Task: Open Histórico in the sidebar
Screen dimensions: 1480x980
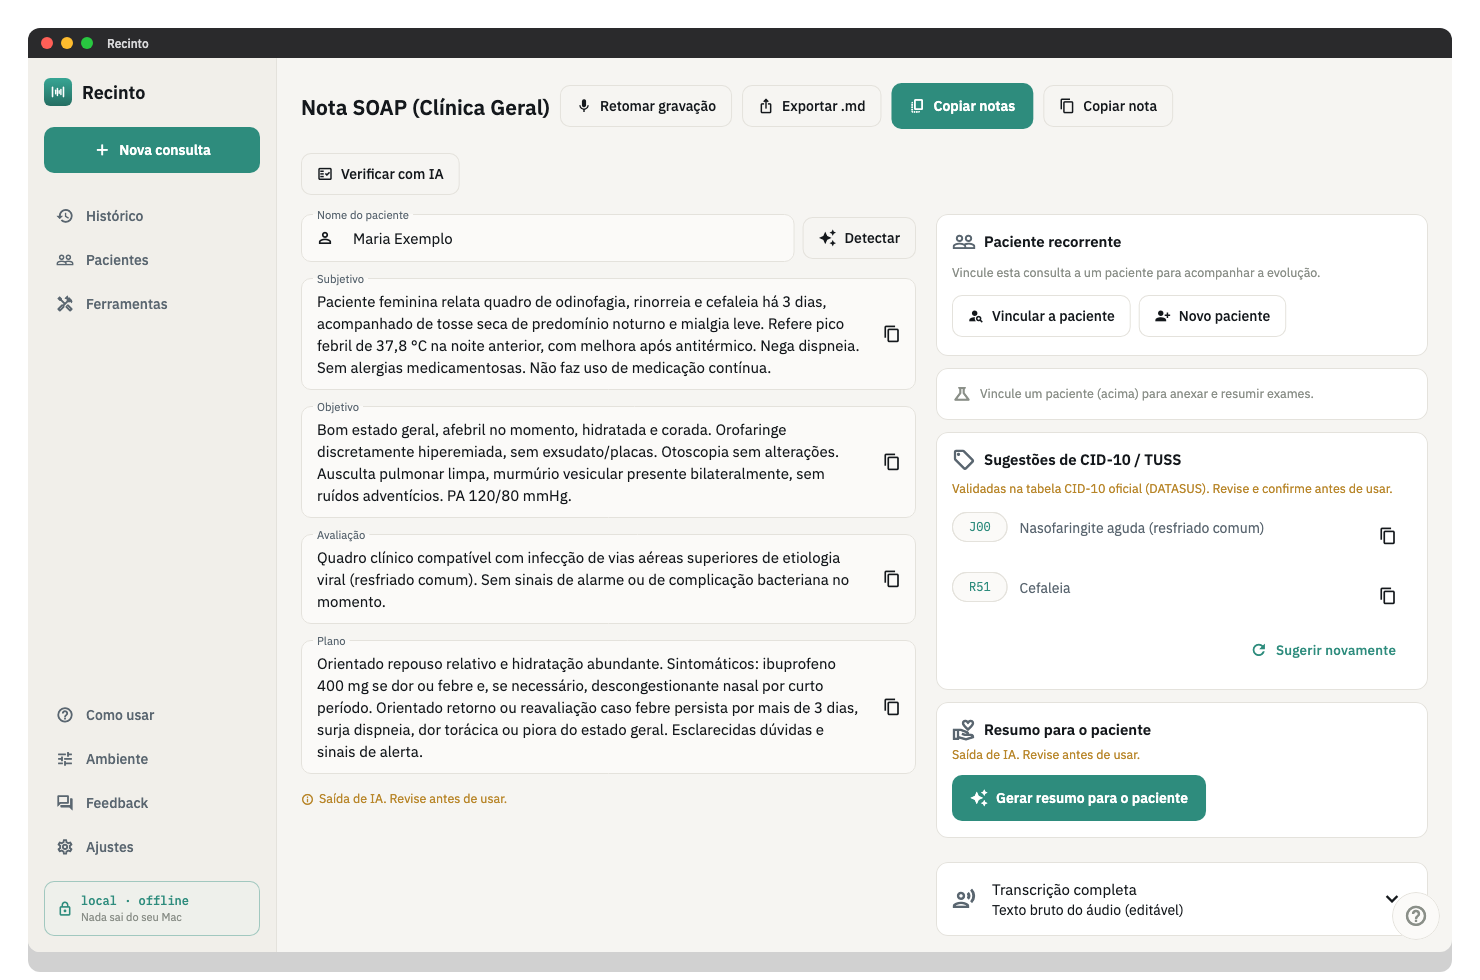Action: tap(152, 216)
